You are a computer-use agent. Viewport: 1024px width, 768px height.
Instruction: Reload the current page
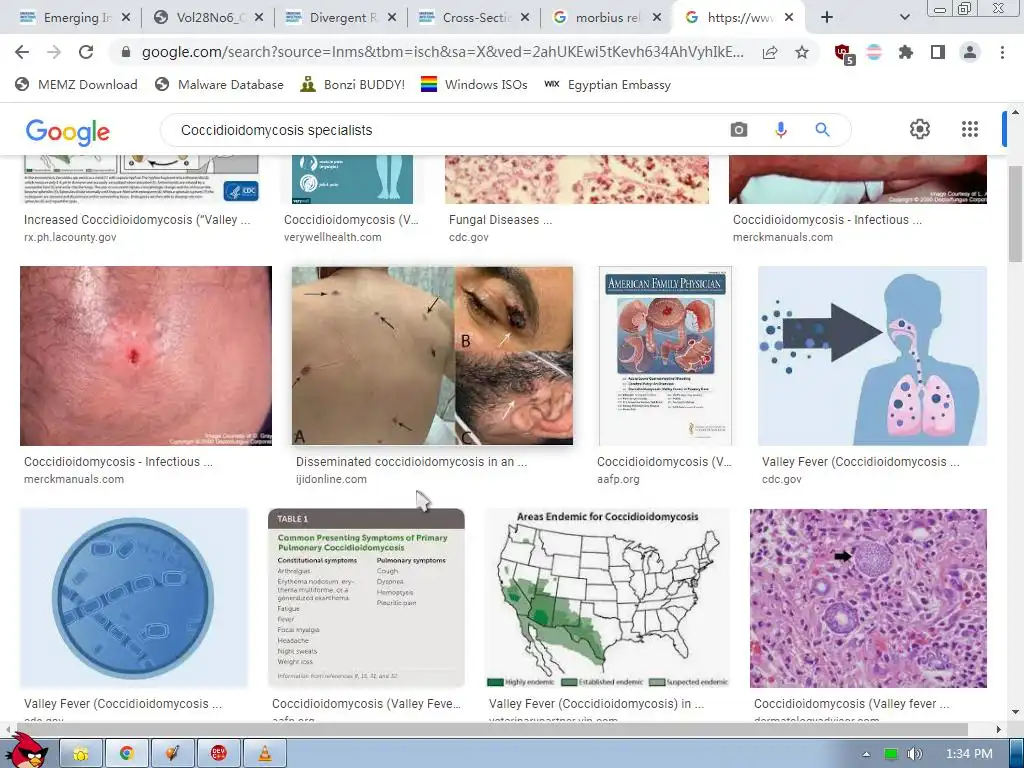[x=86, y=52]
